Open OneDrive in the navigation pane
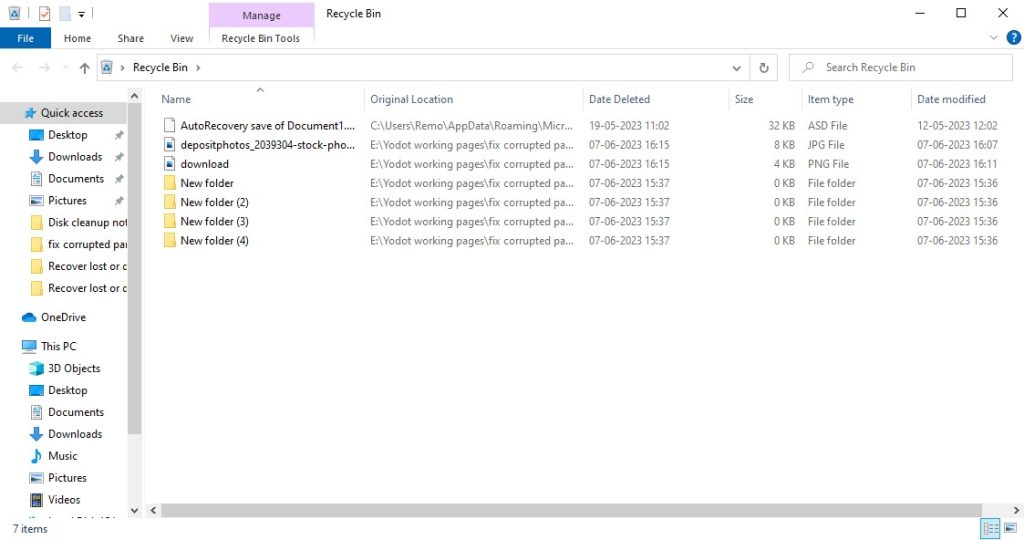1024x540 pixels. [x=63, y=317]
